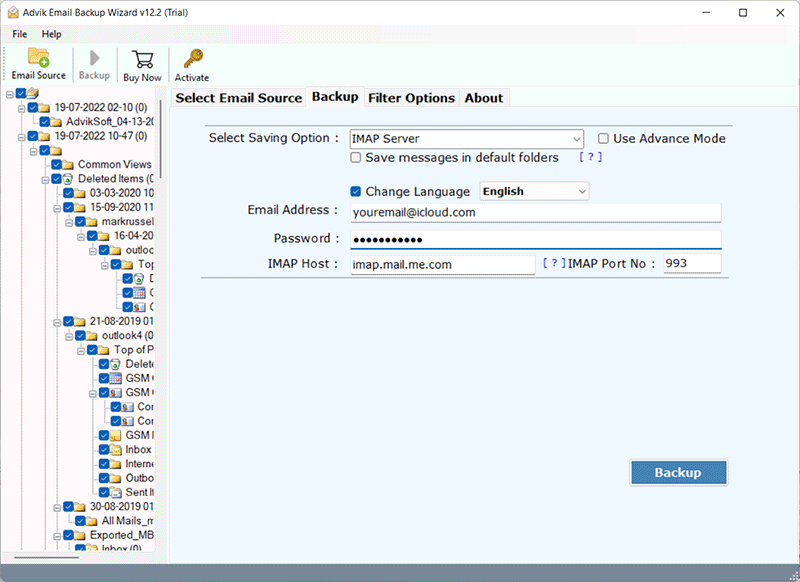The image size is (800, 582).
Task: Open the File menu
Action: (x=20, y=34)
